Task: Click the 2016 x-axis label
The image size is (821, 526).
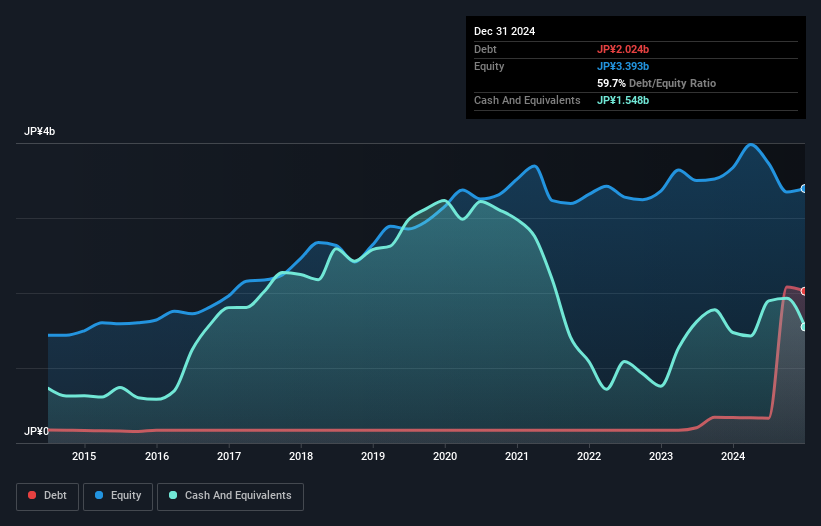Action: pos(157,456)
